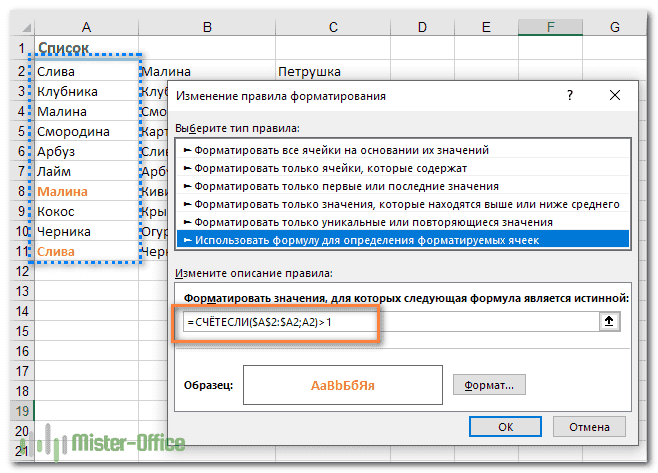Select rule type 'уникальные или повторяющиеся значения'

point(403,222)
